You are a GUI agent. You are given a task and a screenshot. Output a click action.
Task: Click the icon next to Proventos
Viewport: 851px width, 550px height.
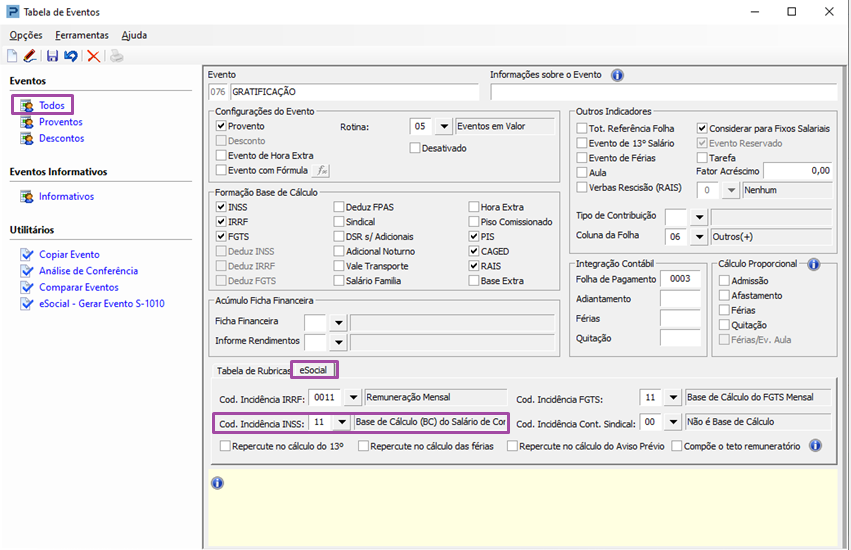27,122
